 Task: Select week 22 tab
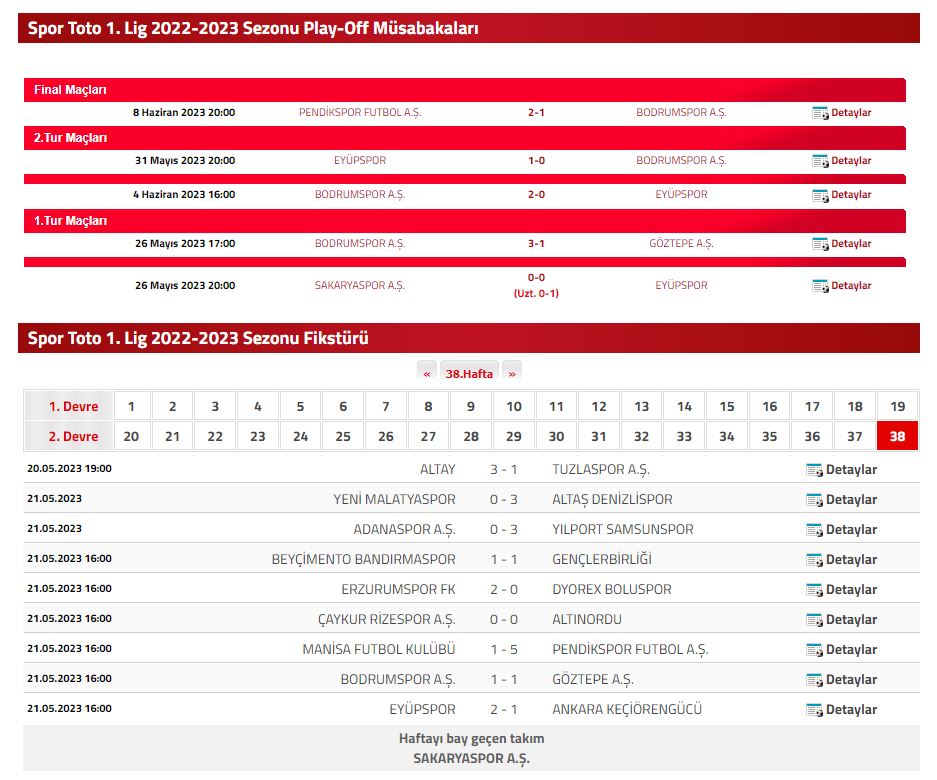215,436
